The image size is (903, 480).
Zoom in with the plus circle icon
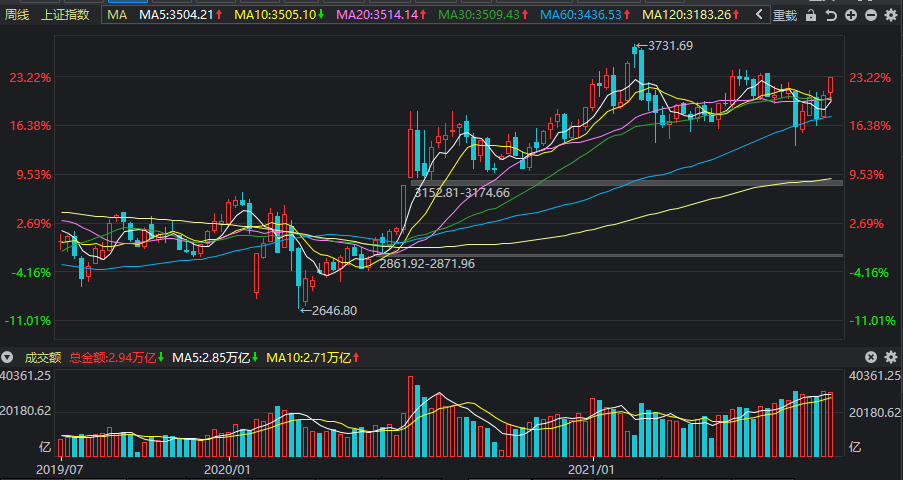click(x=851, y=15)
